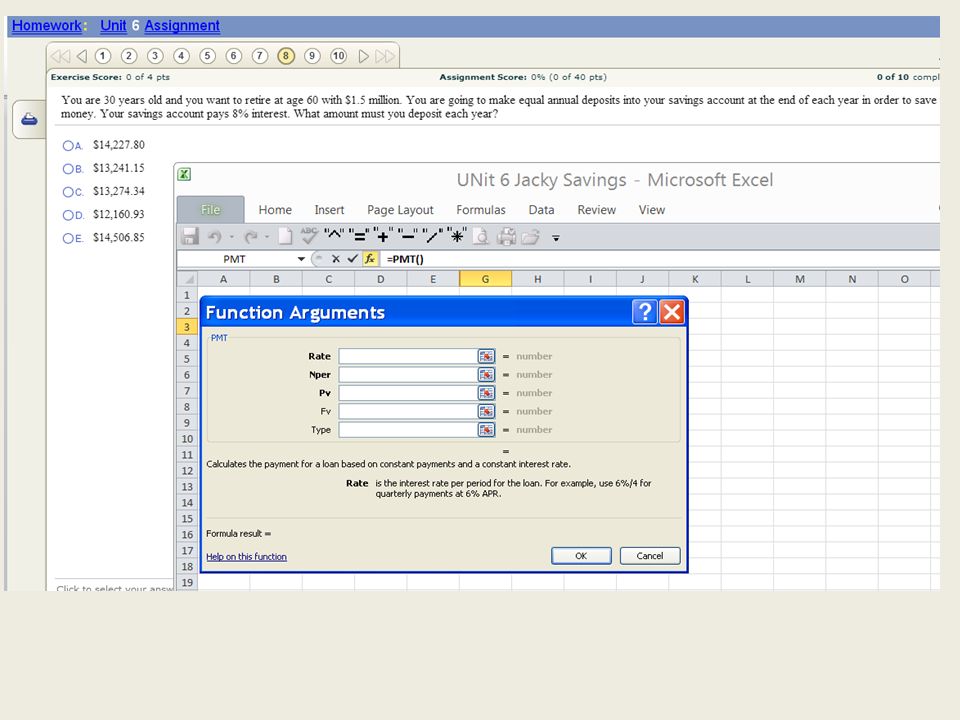
Task: Confirm formula with checkmark icon
Action: pos(352,259)
